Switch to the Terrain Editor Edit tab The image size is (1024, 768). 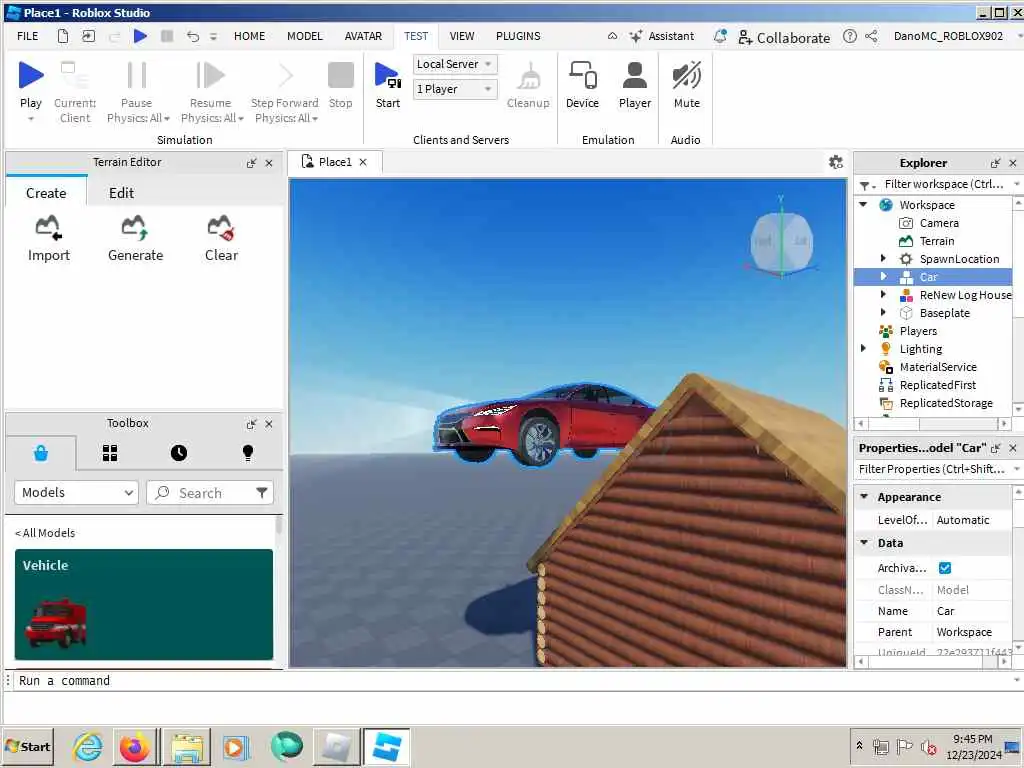click(121, 193)
